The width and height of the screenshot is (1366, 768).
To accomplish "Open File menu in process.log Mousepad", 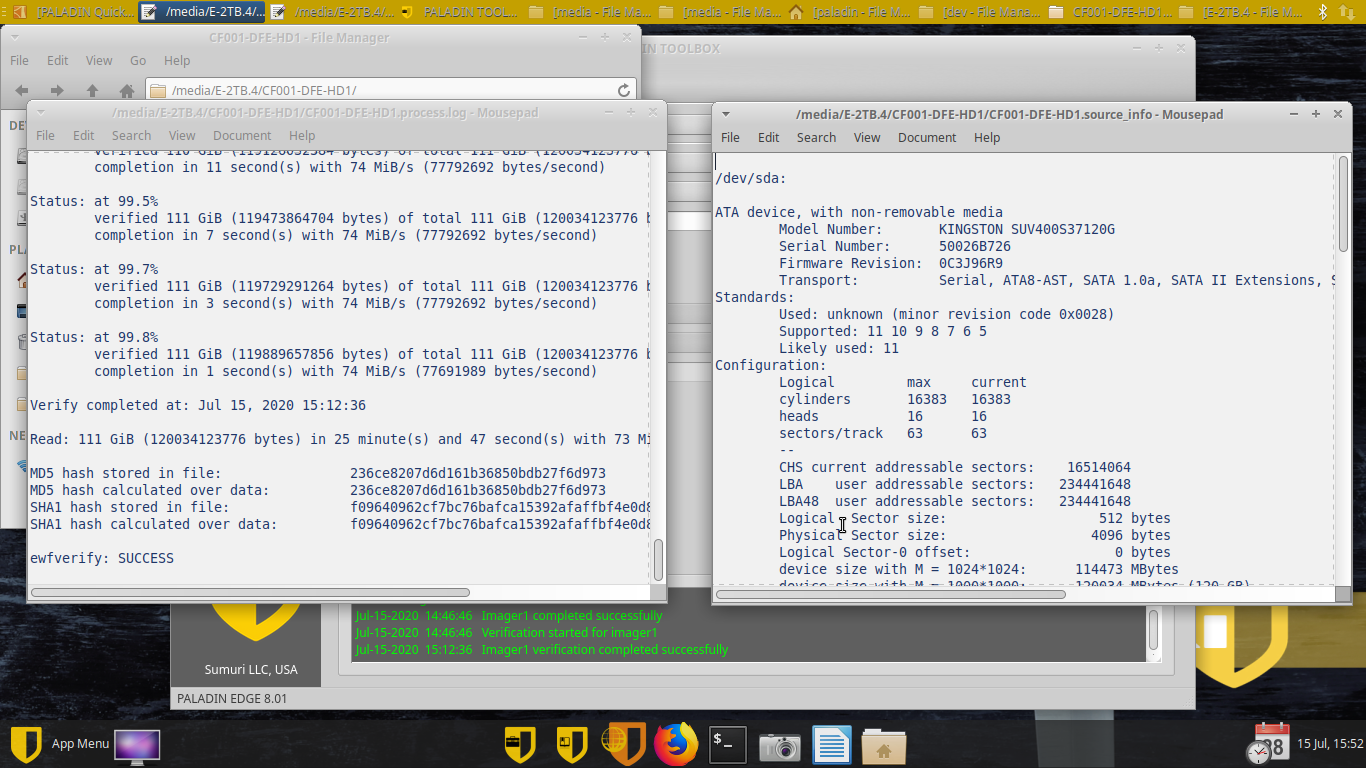I will pyautogui.click(x=45, y=135).
